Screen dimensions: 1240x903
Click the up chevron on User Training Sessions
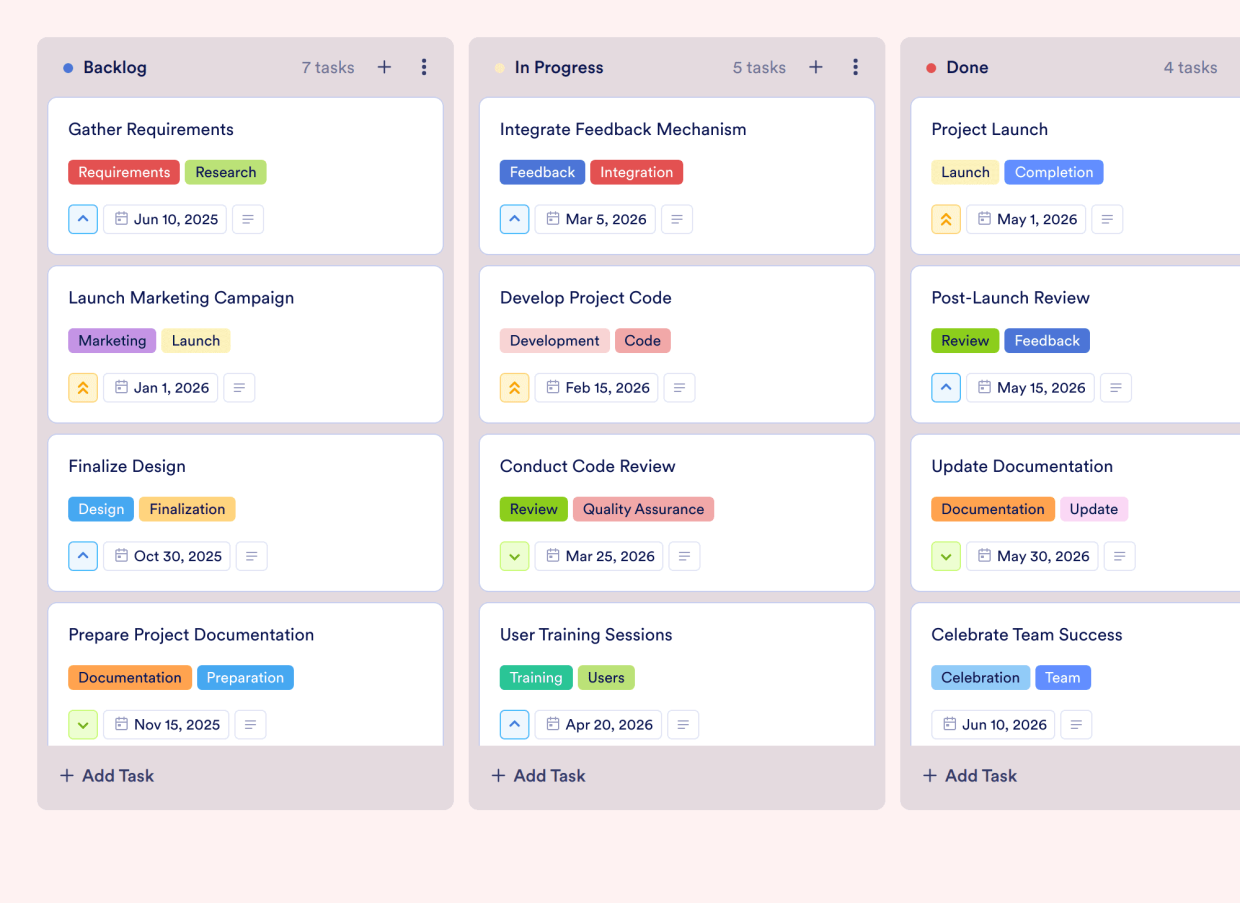(x=514, y=724)
